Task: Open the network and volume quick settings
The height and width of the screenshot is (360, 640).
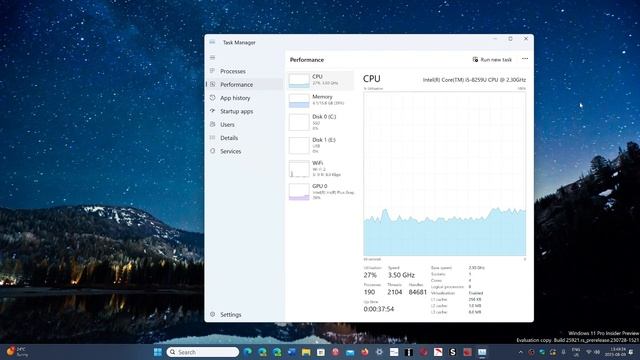Action: click(x=593, y=352)
